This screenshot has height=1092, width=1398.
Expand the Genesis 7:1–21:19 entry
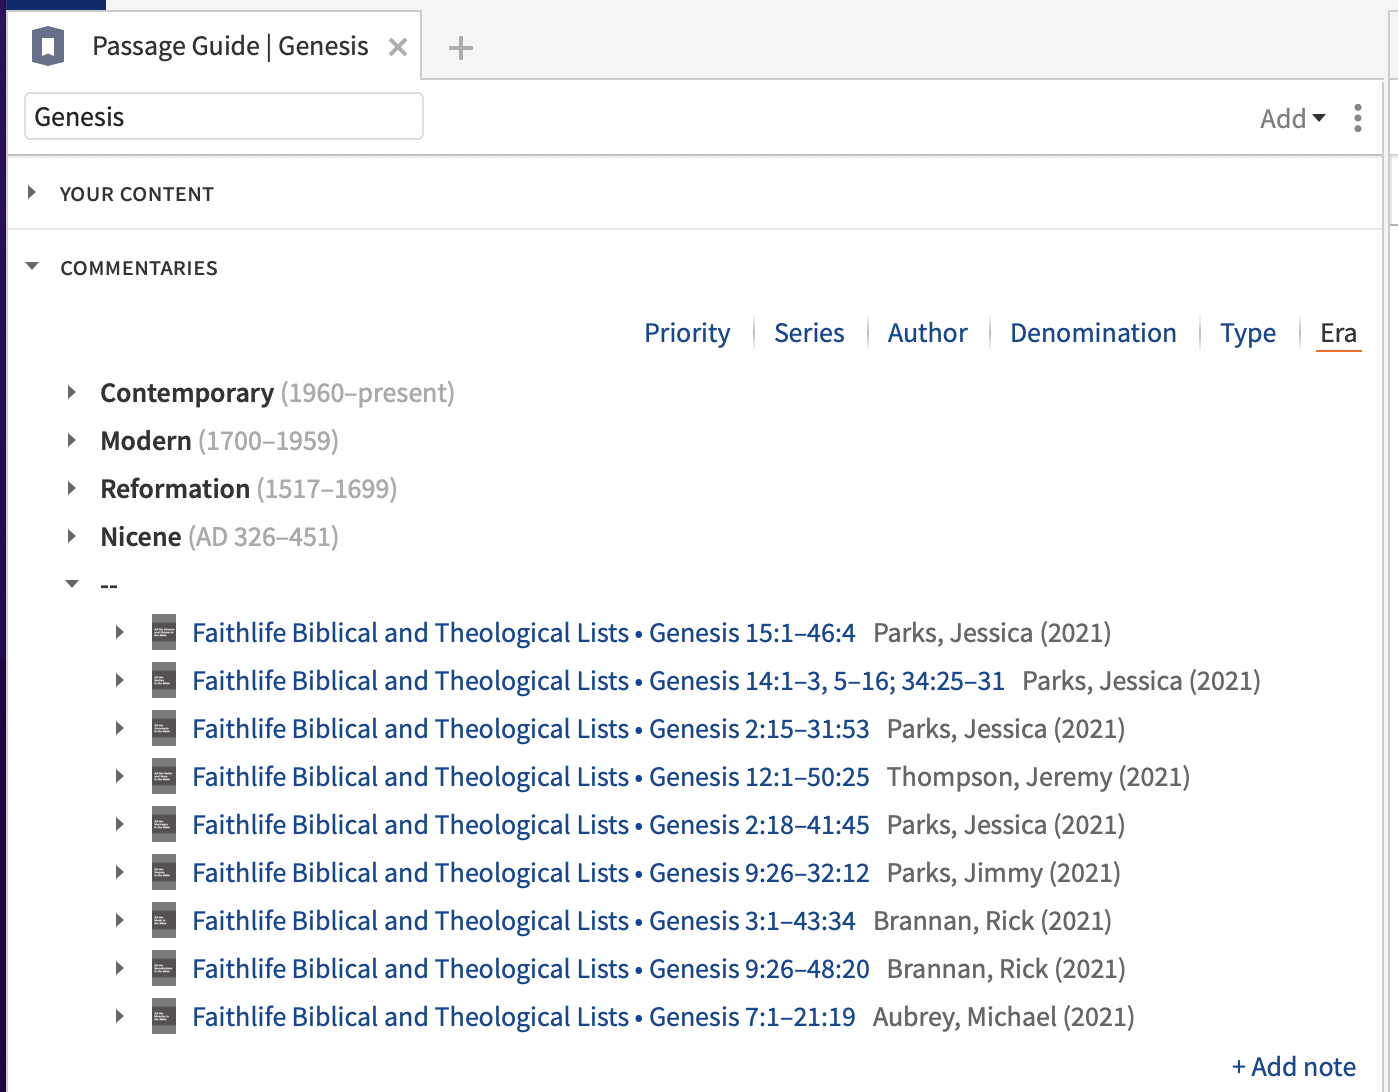(119, 1016)
